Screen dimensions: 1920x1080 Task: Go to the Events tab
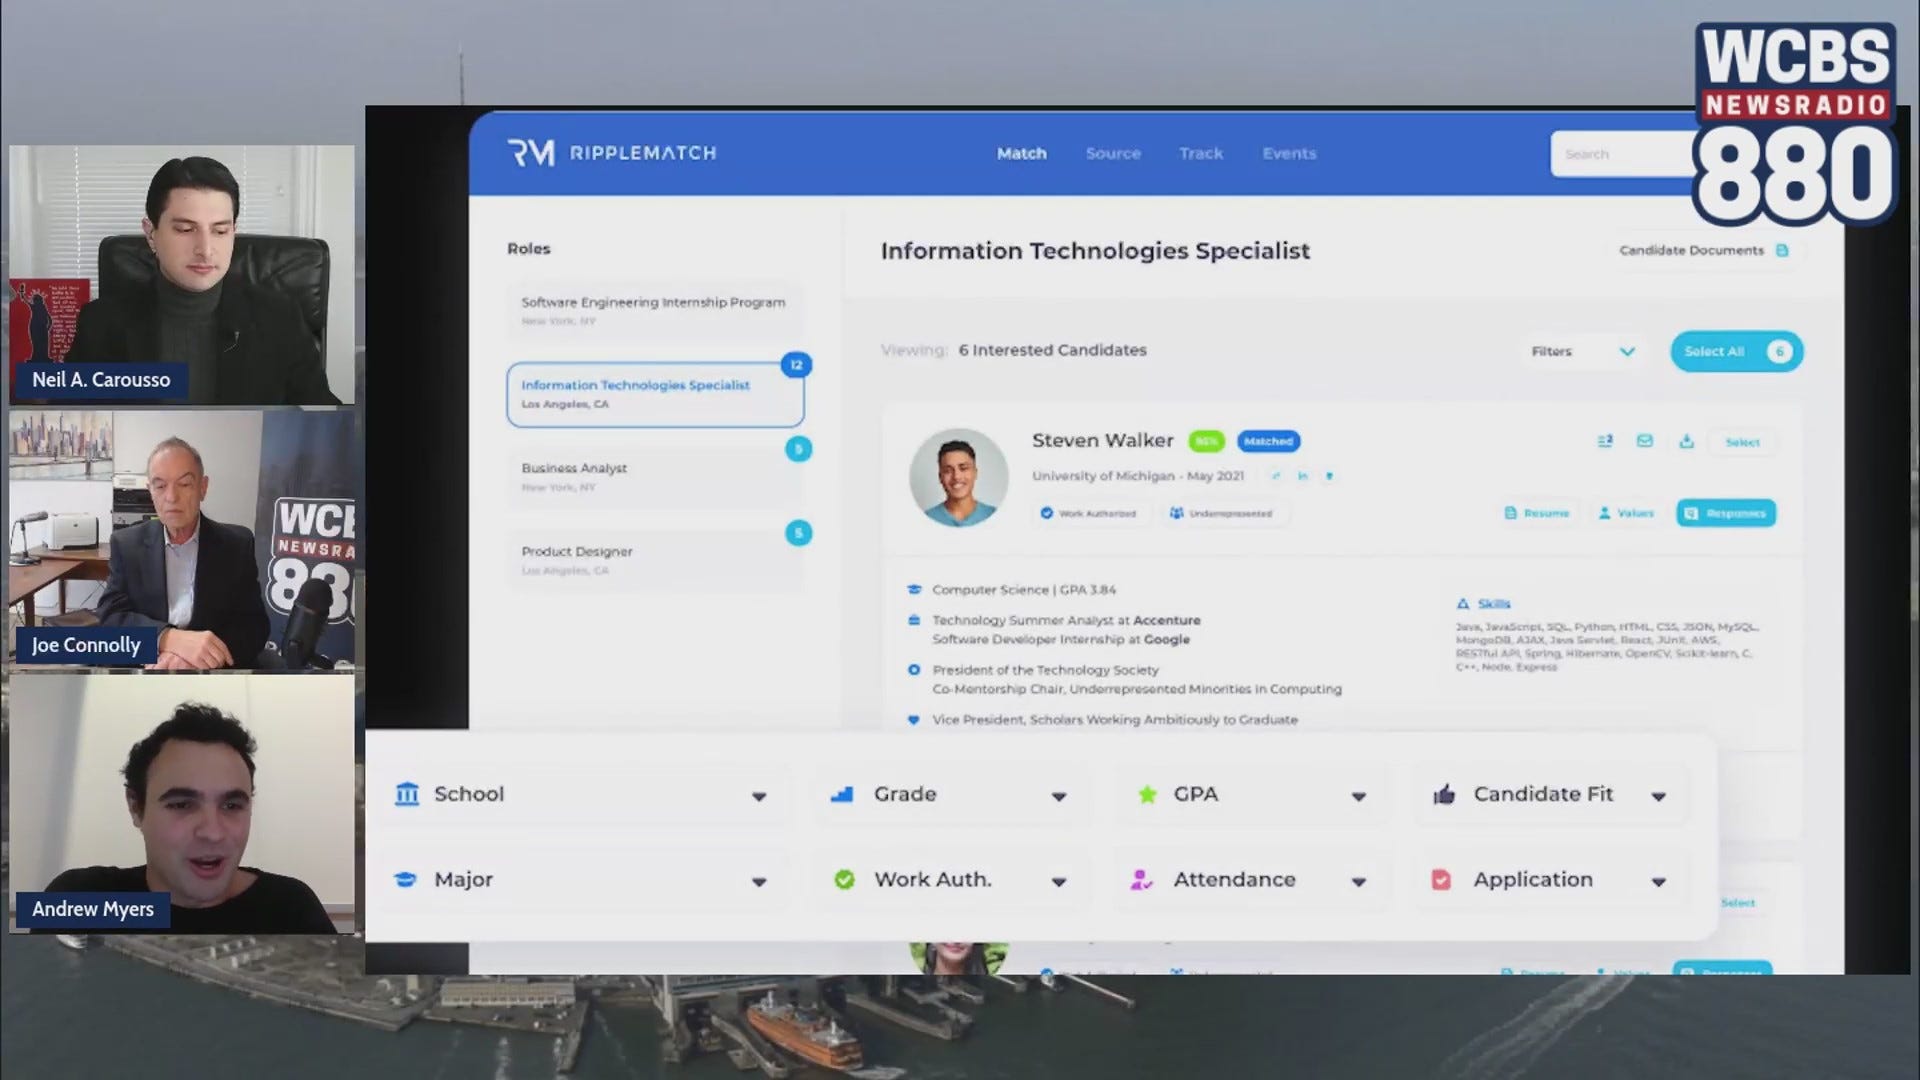(1289, 153)
